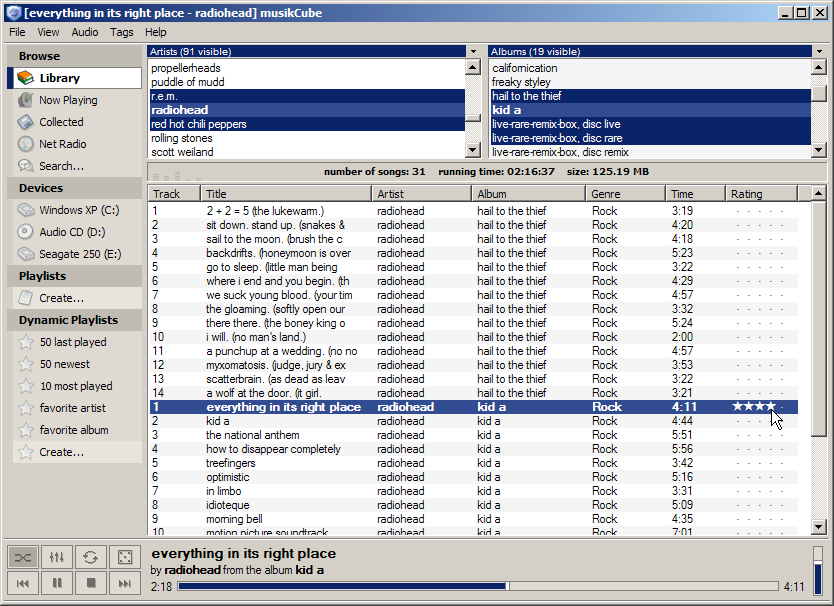Click the Artists list scroll down arrow

click(473, 151)
